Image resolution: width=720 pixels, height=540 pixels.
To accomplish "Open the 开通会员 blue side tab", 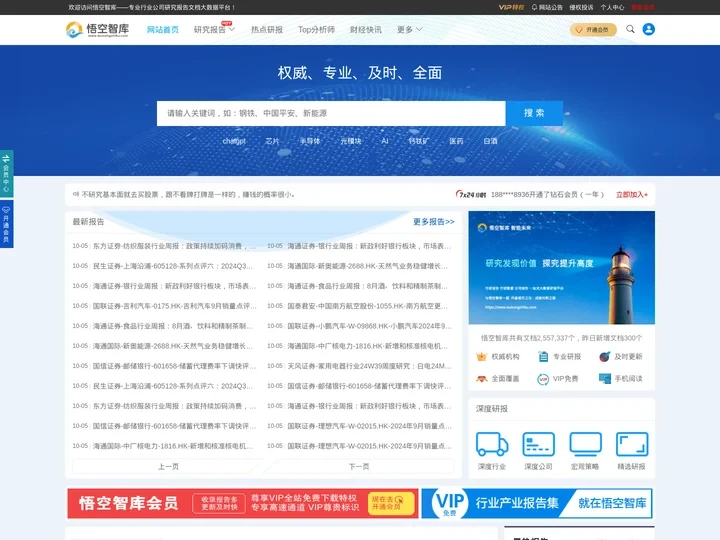I will pyautogui.click(x=6, y=224).
